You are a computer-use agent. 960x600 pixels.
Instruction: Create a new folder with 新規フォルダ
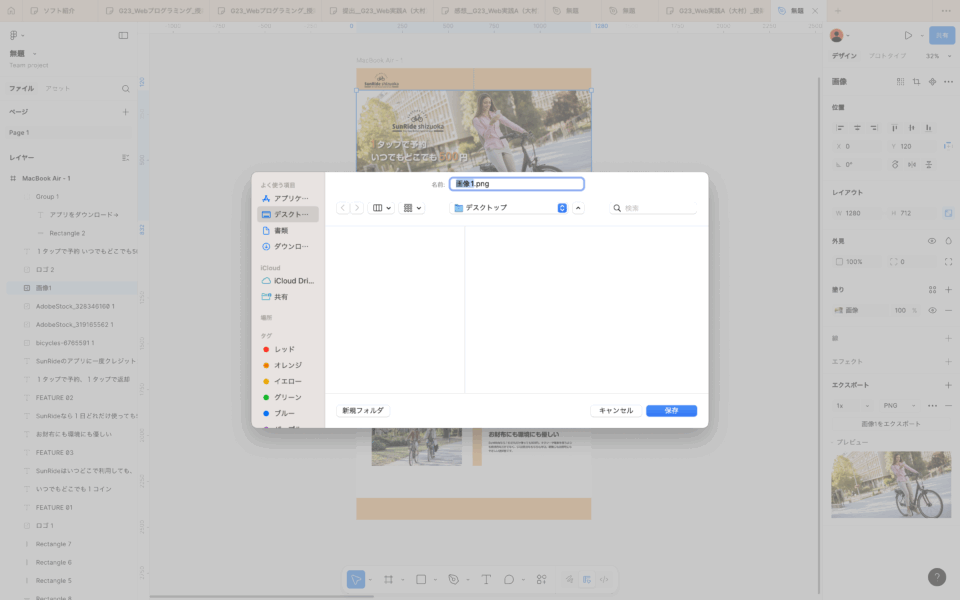(363, 410)
